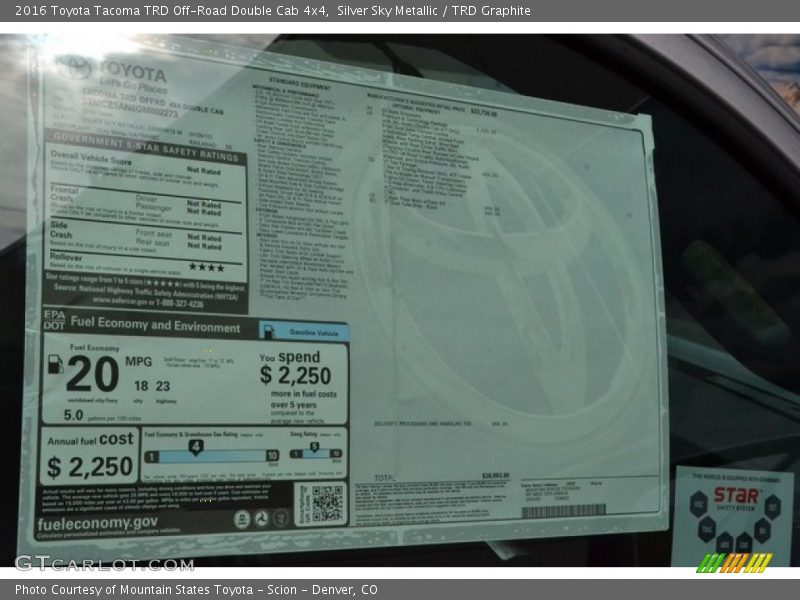Viewport: 800px width, 600px height.
Task: Click the TOTAL label near the sticker bottom
Action: [385, 478]
